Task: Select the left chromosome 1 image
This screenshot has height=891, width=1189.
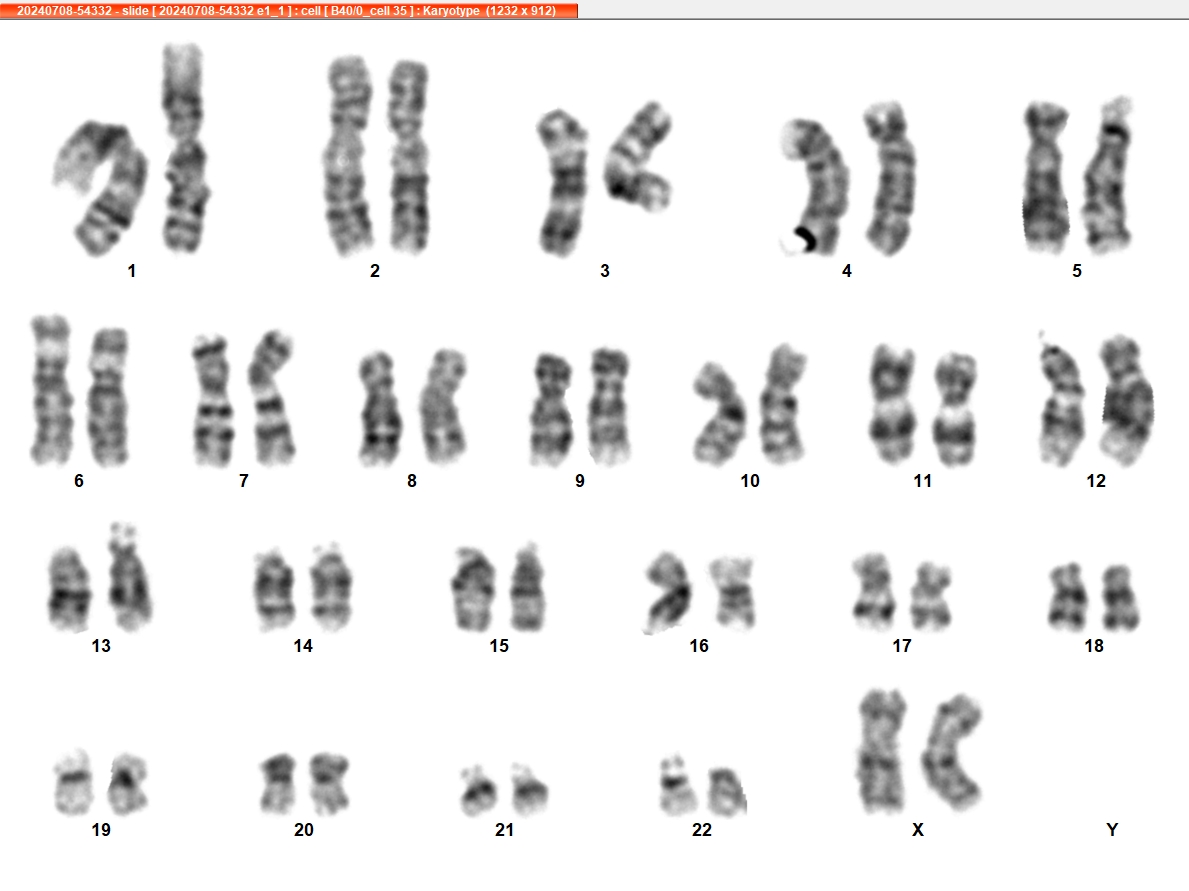Action: (x=102, y=187)
